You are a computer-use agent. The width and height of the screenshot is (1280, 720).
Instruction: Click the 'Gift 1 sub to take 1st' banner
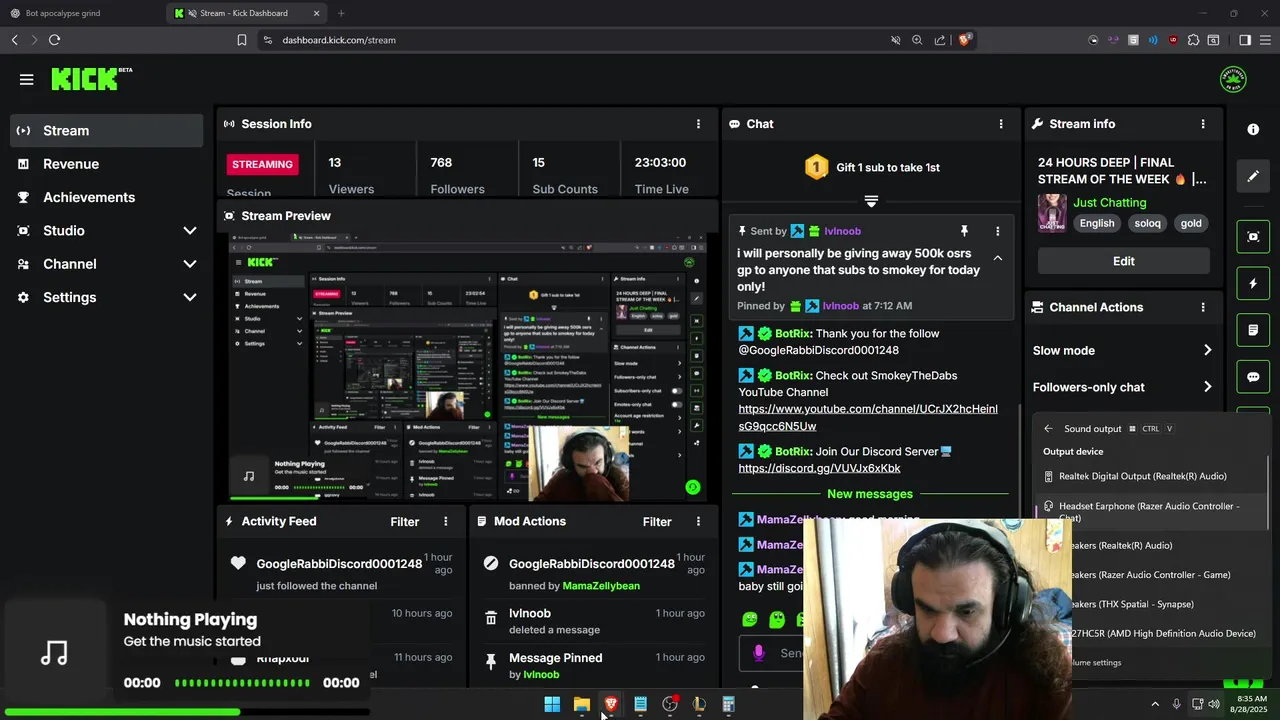pos(872,167)
